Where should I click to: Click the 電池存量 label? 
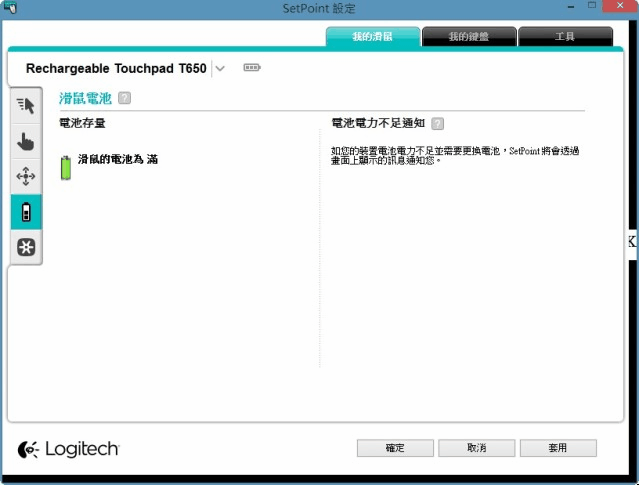tap(82, 123)
